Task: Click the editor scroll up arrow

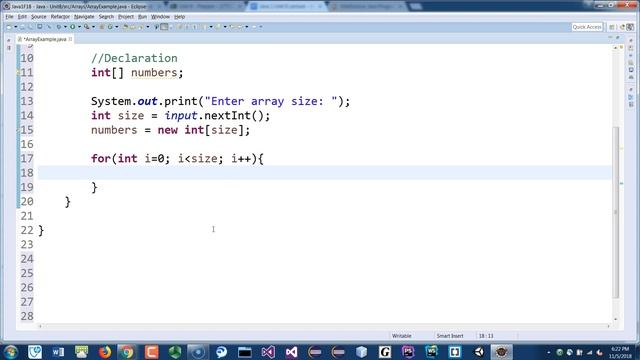Action: 616,48
